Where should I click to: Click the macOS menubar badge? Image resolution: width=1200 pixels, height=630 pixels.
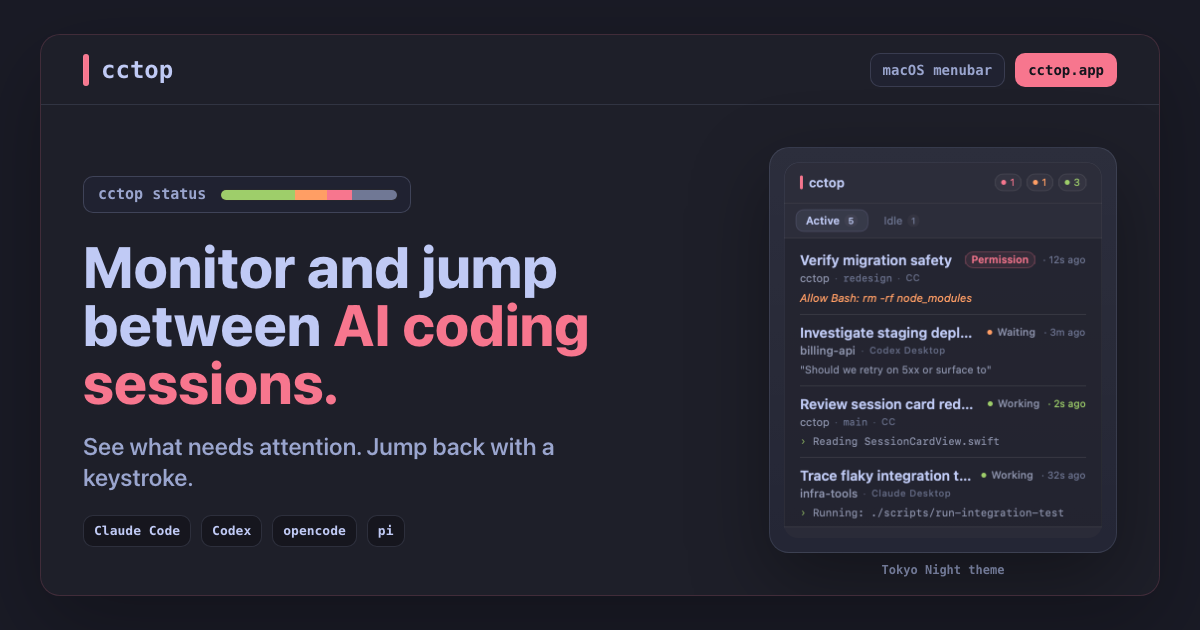[x=937, y=70]
